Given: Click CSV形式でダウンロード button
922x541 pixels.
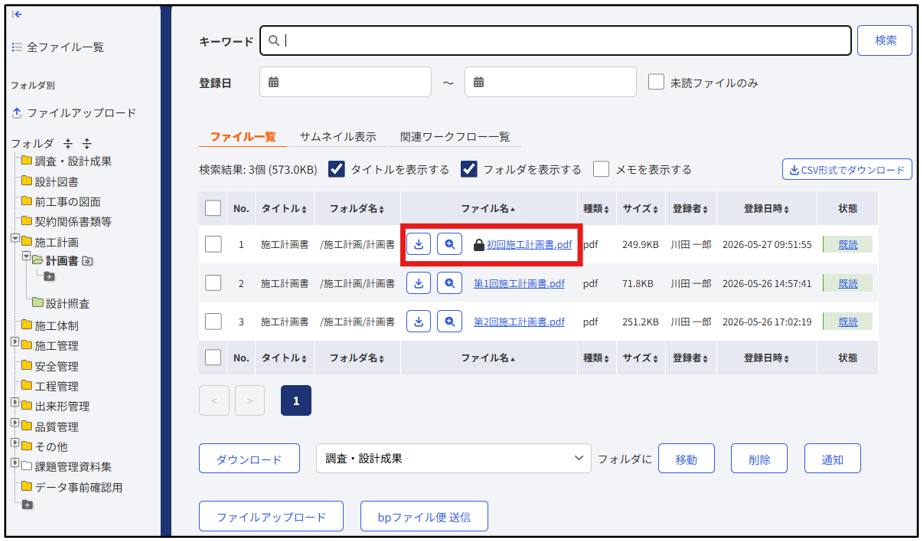Looking at the screenshot, I should pyautogui.click(x=847, y=170).
